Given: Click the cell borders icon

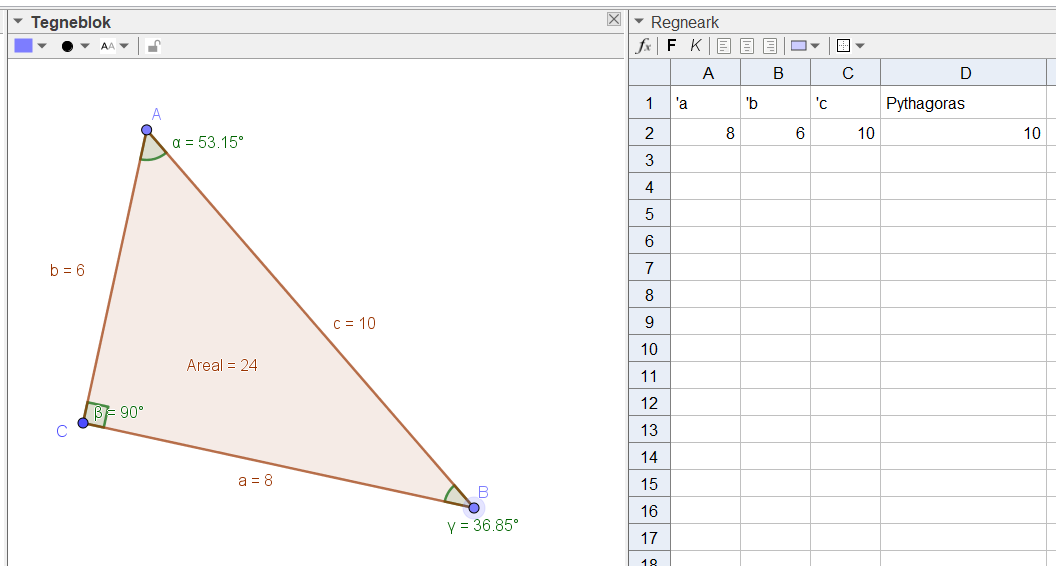Looking at the screenshot, I should (843, 46).
